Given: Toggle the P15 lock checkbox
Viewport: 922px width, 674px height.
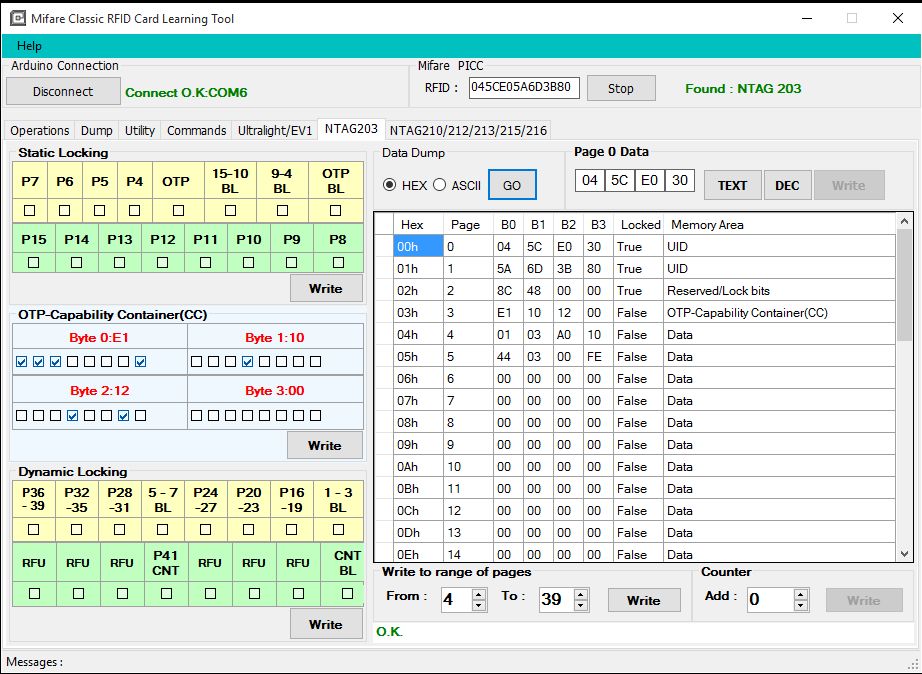Looking at the screenshot, I should tap(34, 262).
